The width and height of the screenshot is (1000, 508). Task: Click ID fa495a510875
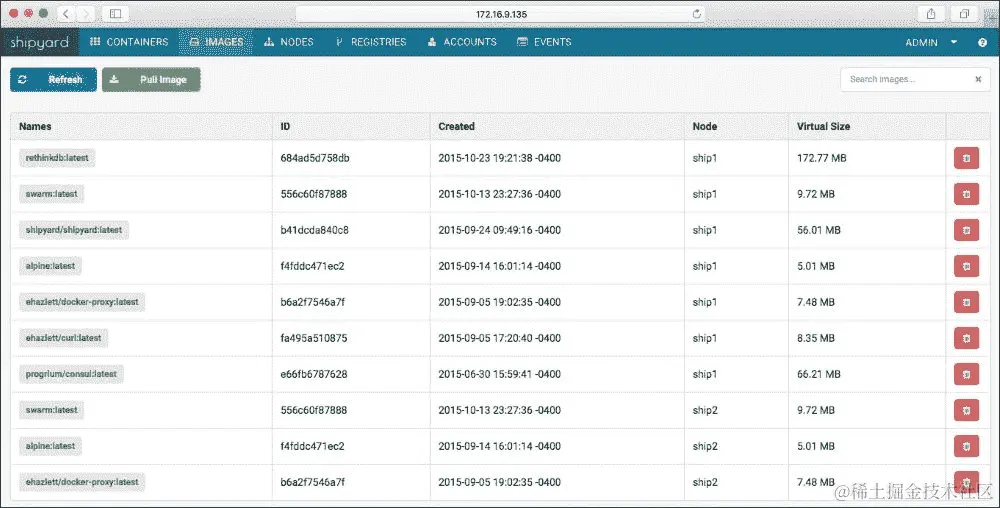pyautogui.click(x=314, y=338)
